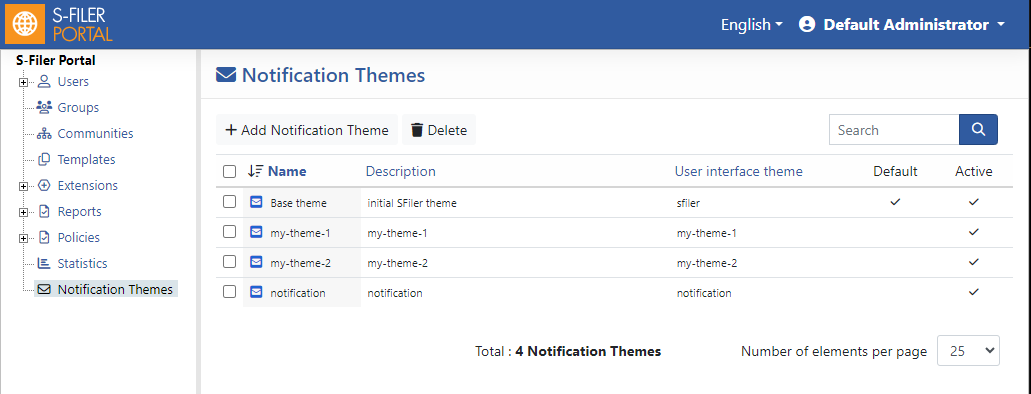This screenshot has width=1031, height=394.
Task: Click the Active checkmark for Base theme
Action: (x=974, y=203)
